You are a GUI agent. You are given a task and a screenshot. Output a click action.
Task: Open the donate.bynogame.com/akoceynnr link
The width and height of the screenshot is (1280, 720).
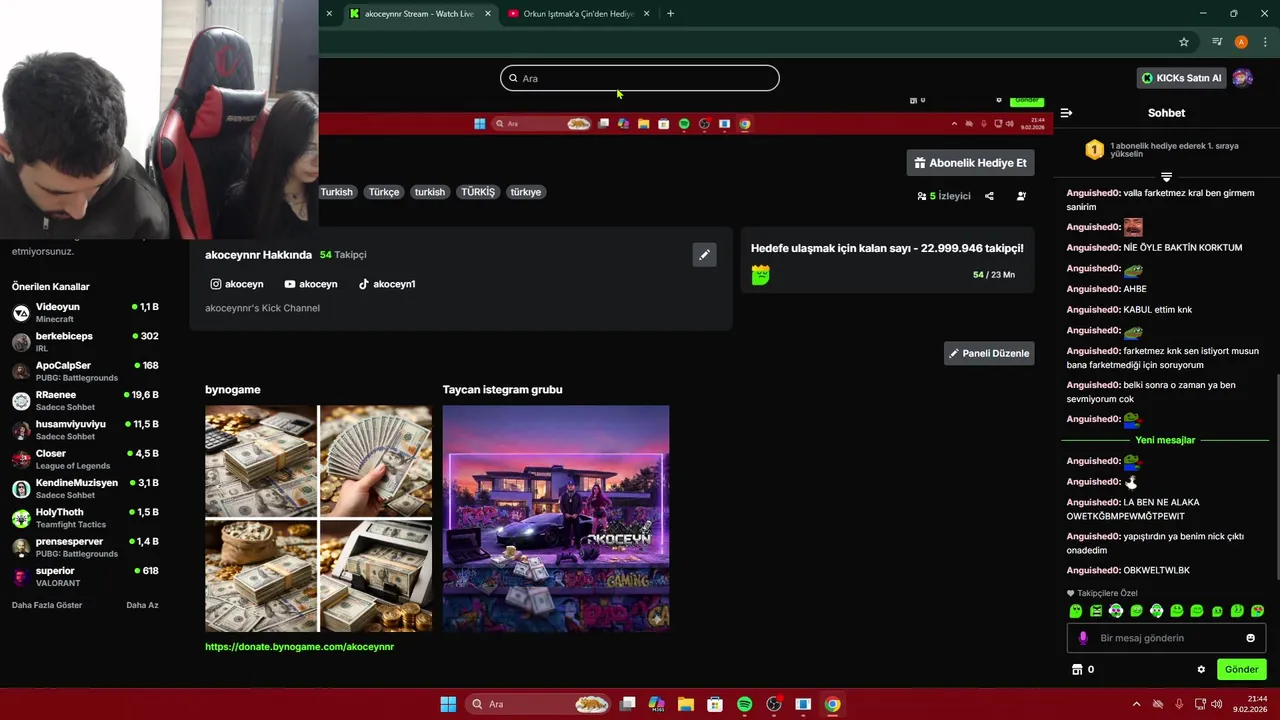(x=299, y=647)
